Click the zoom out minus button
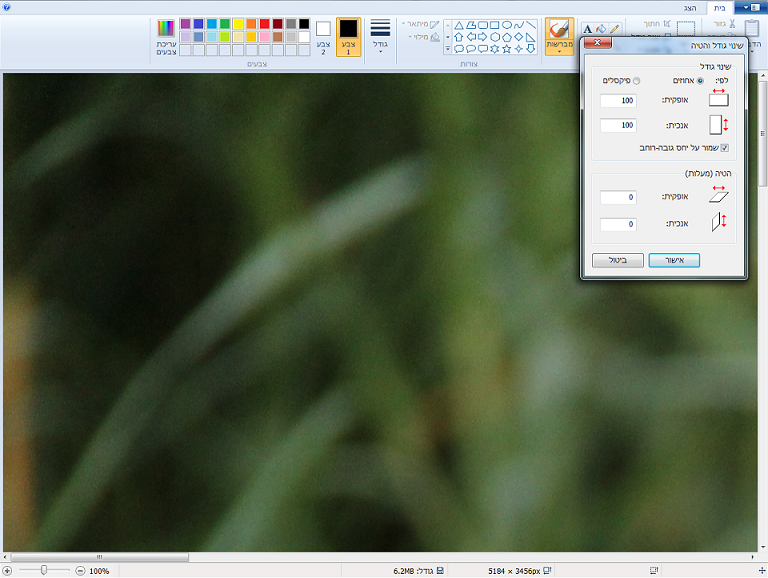The height and width of the screenshot is (578, 768). [x=80, y=571]
